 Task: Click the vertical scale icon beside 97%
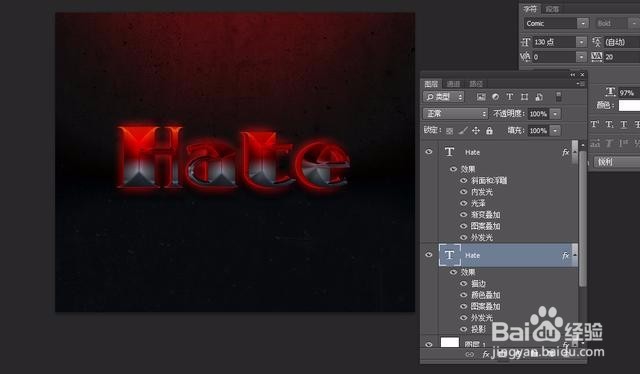610,92
